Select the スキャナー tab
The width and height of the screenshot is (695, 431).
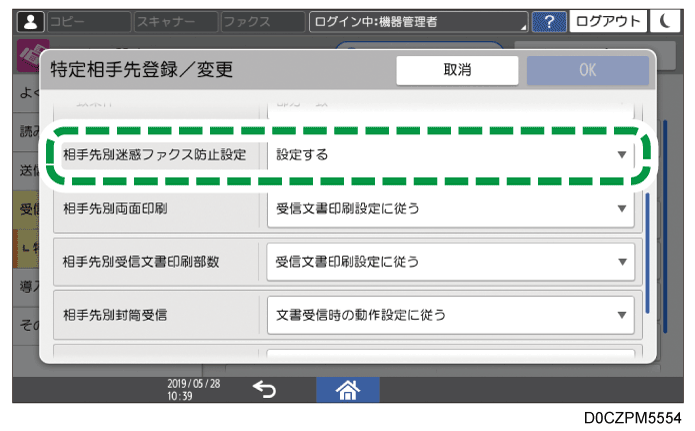point(176,21)
